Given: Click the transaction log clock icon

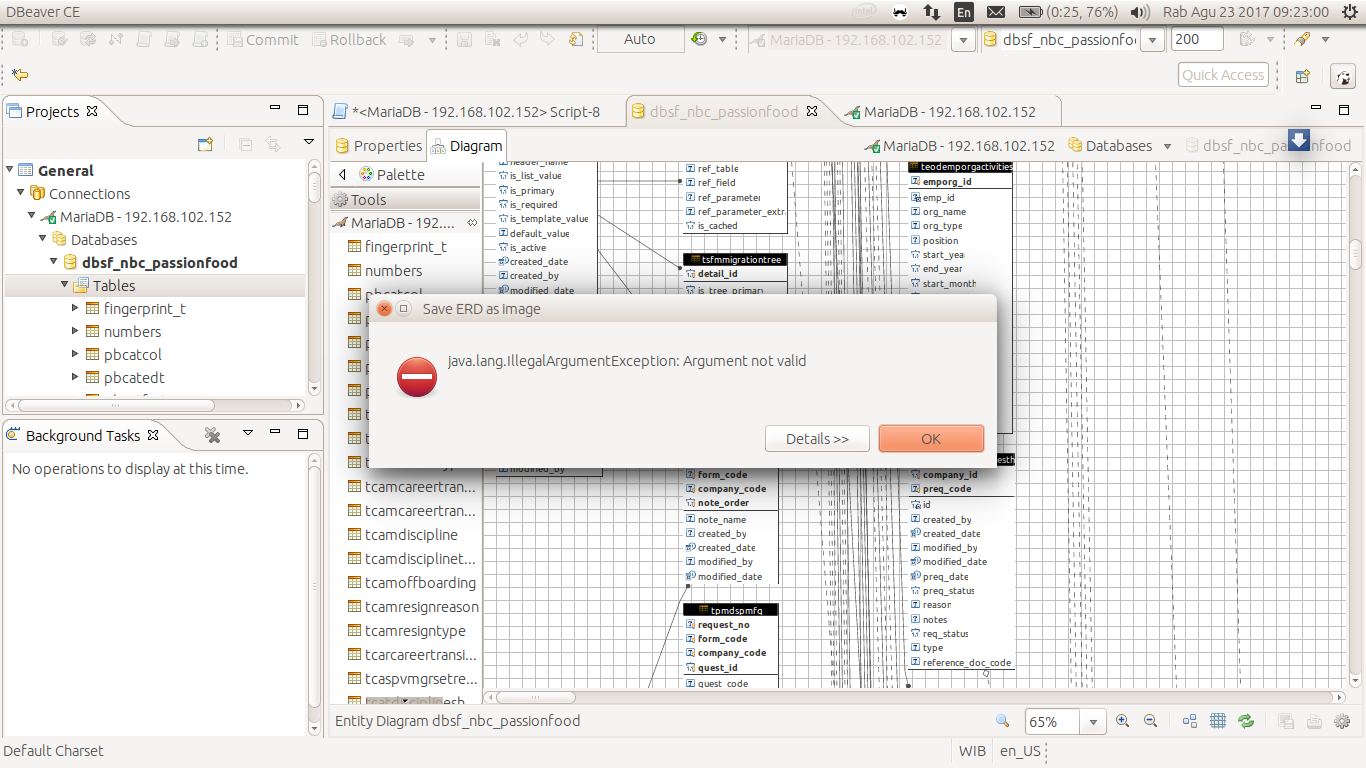Looking at the screenshot, I should (x=699, y=40).
